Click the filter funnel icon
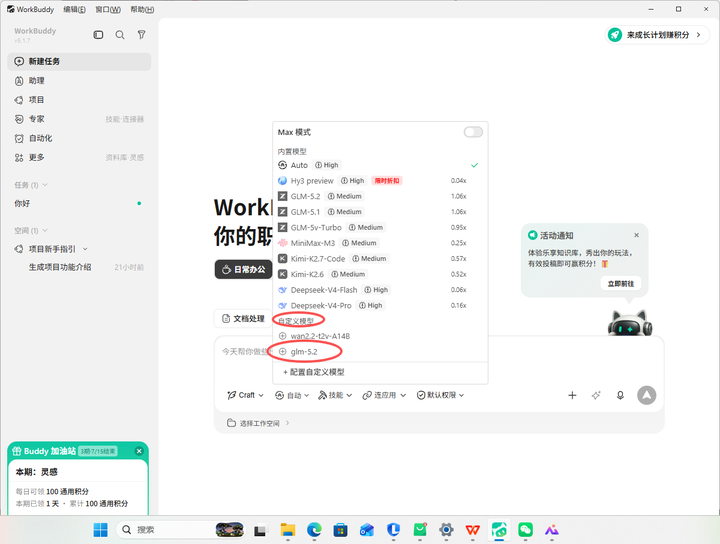The width and height of the screenshot is (720, 544). (x=141, y=35)
